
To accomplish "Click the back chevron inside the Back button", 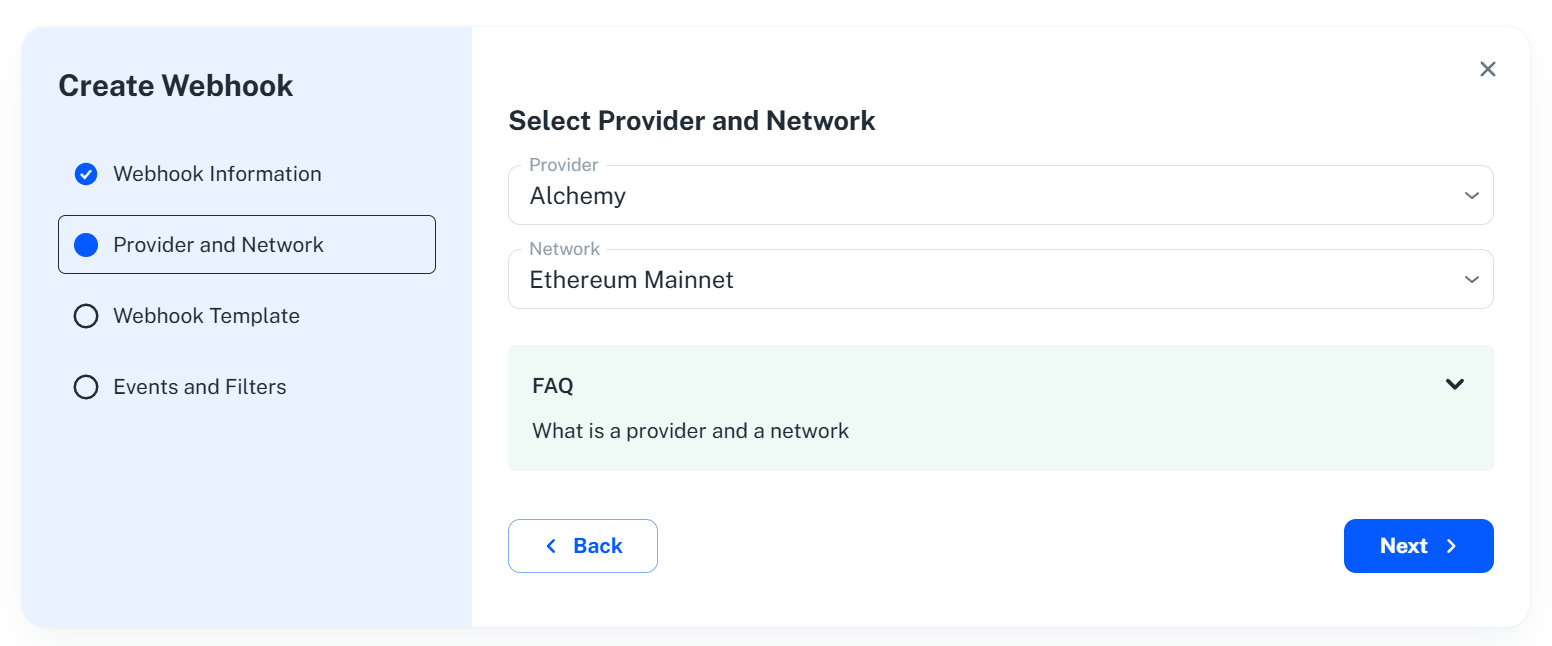I will pyautogui.click(x=551, y=545).
